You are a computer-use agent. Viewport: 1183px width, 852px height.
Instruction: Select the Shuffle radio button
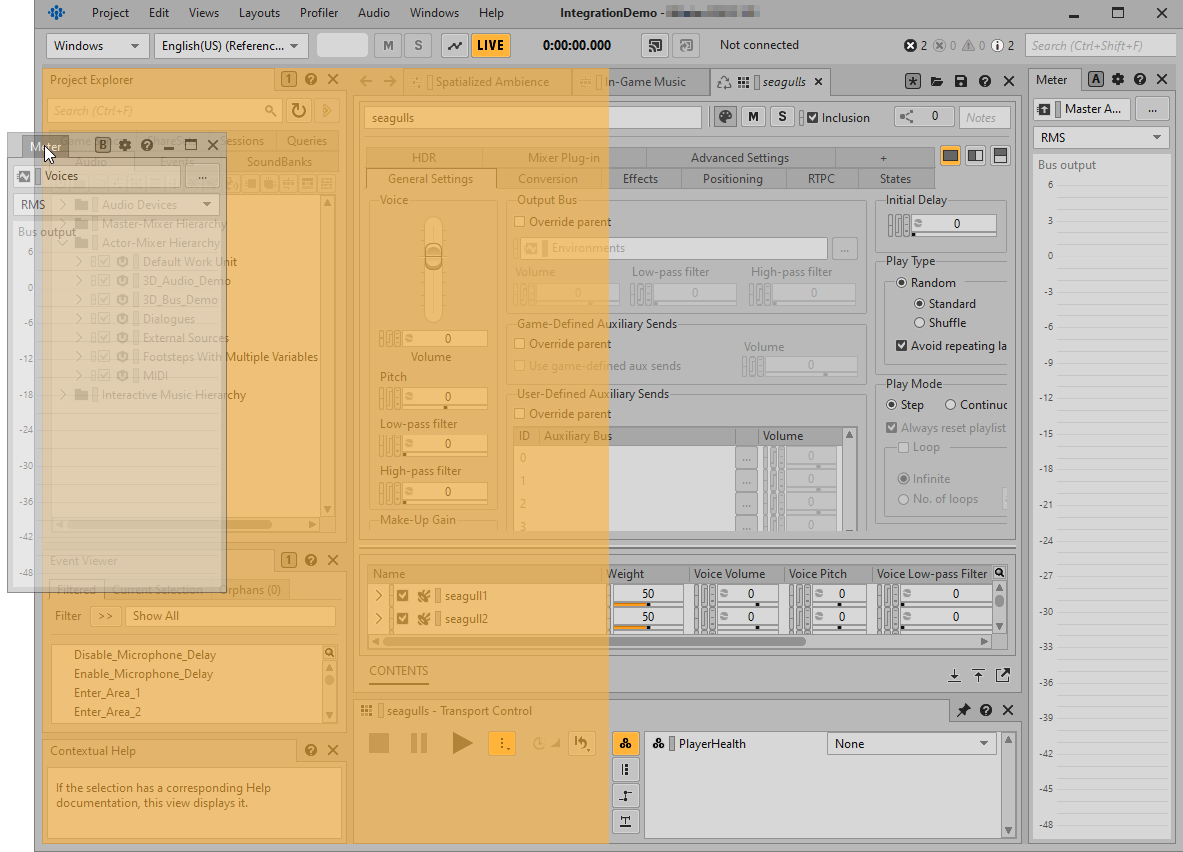(x=919, y=323)
